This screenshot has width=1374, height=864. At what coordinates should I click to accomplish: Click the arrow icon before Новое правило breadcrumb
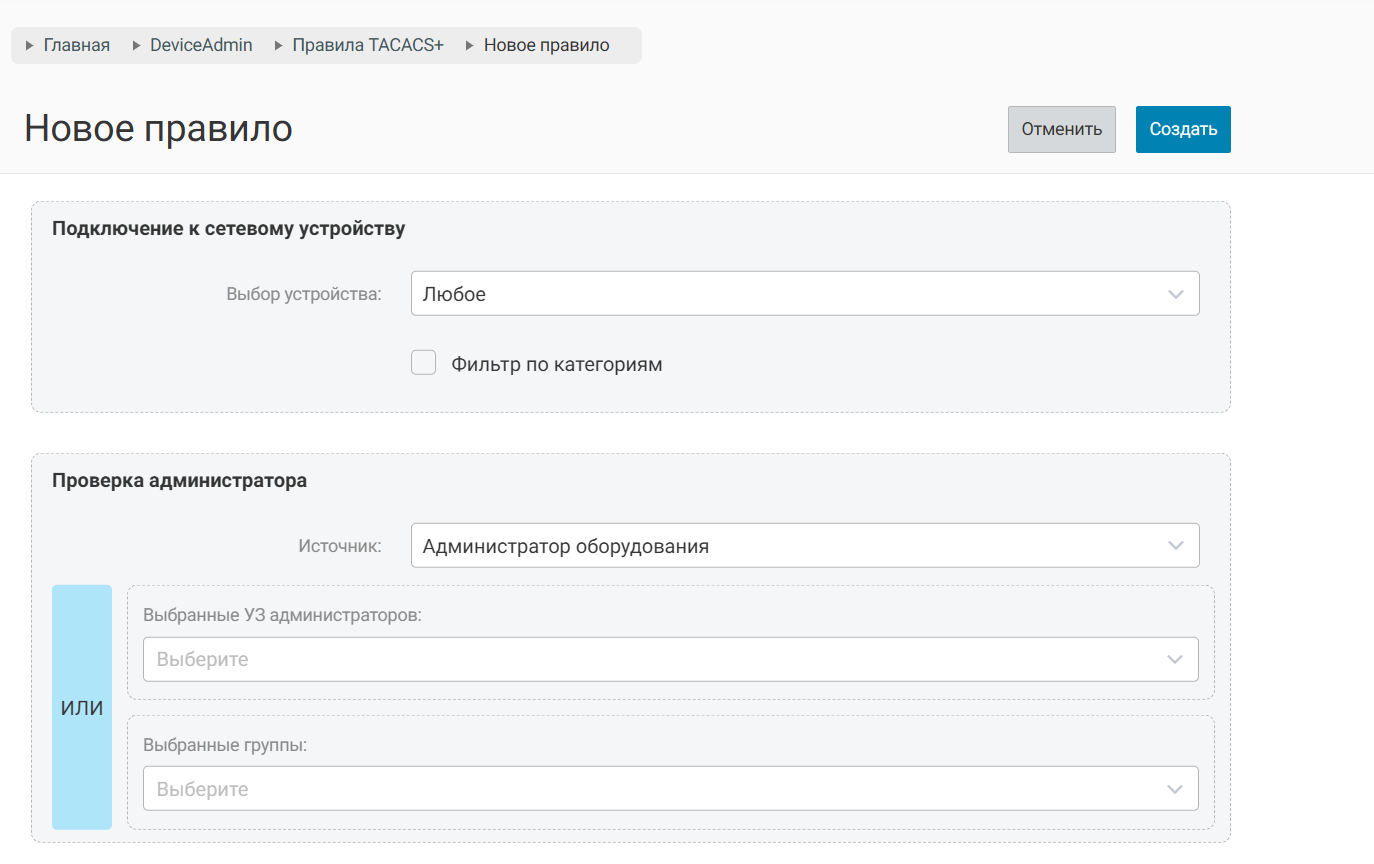pyautogui.click(x=470, y=46)
